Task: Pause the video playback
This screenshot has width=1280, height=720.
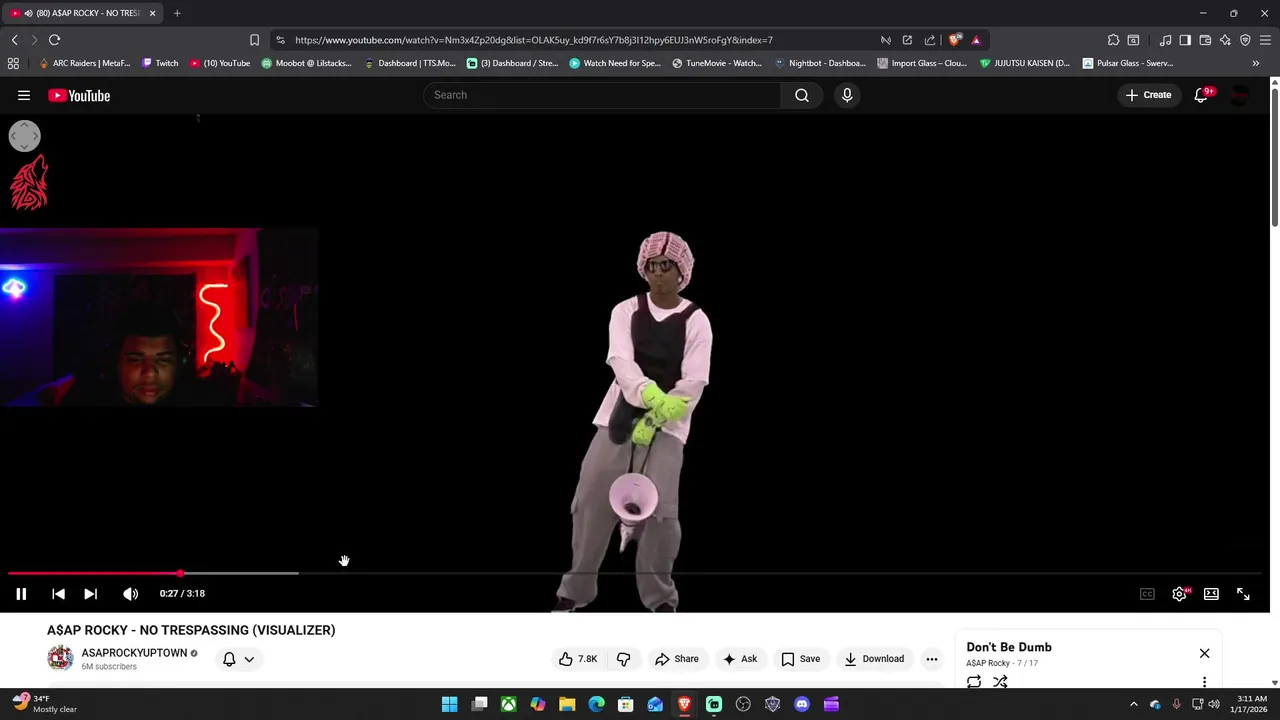Action: click(21, 594)
